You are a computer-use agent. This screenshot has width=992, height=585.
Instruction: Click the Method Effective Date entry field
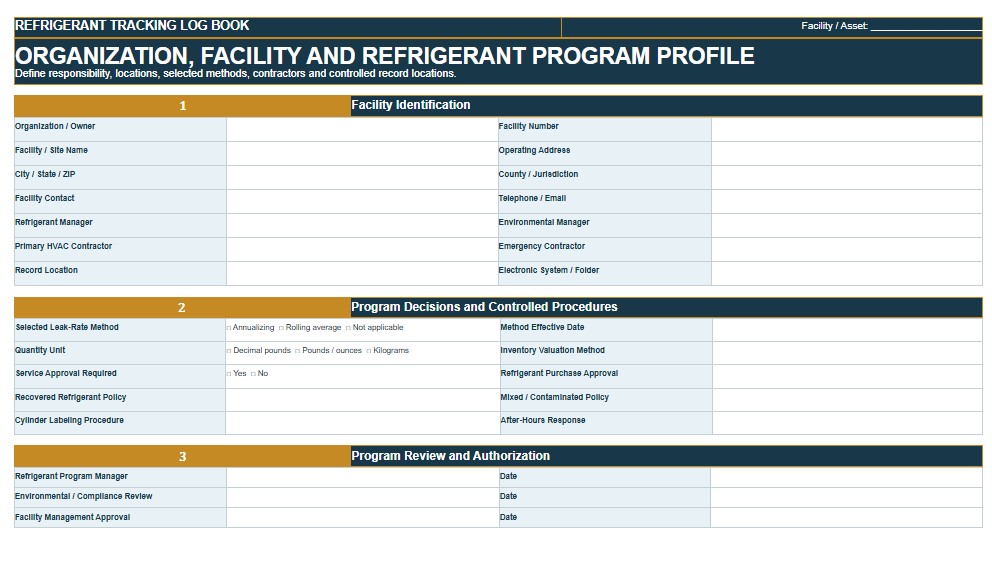tap(847, 330)
